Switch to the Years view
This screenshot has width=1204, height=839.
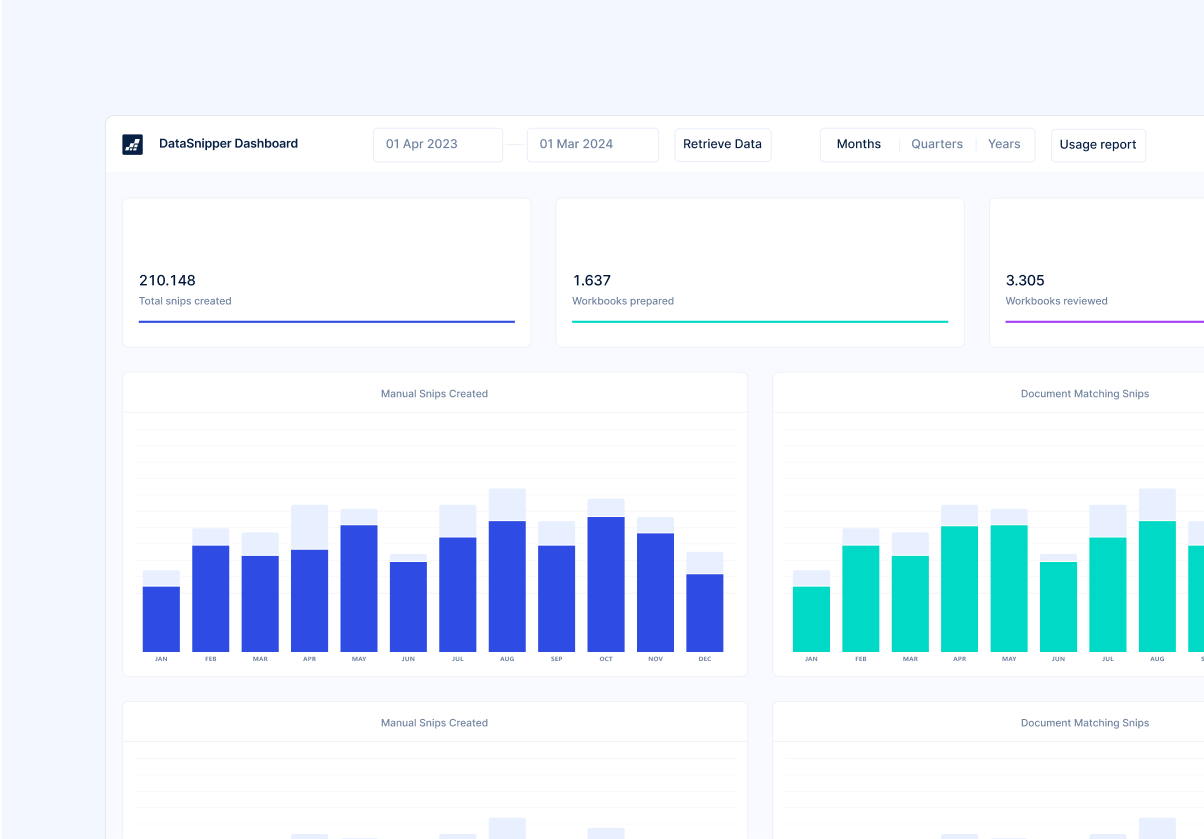pos(1004,144)
